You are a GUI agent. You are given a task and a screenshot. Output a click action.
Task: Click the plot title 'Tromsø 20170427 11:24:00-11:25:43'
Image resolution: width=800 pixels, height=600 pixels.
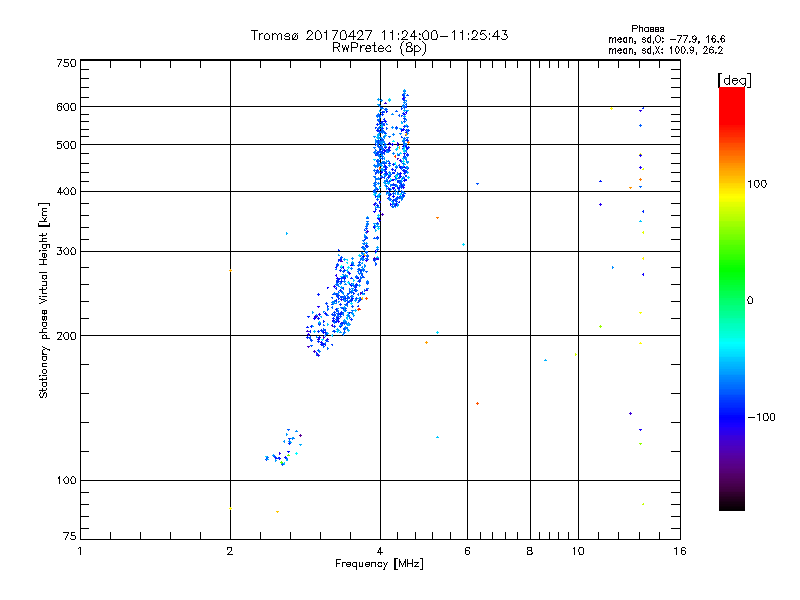[x=379, y=35]
